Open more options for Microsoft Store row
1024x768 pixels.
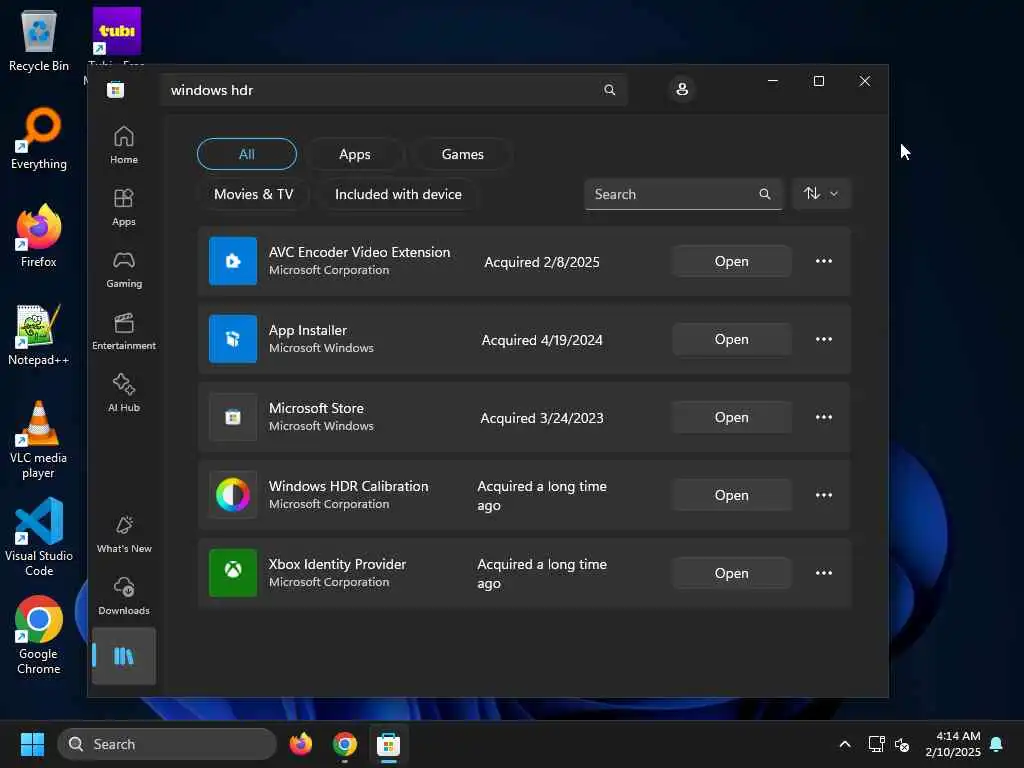pos(824,417)
